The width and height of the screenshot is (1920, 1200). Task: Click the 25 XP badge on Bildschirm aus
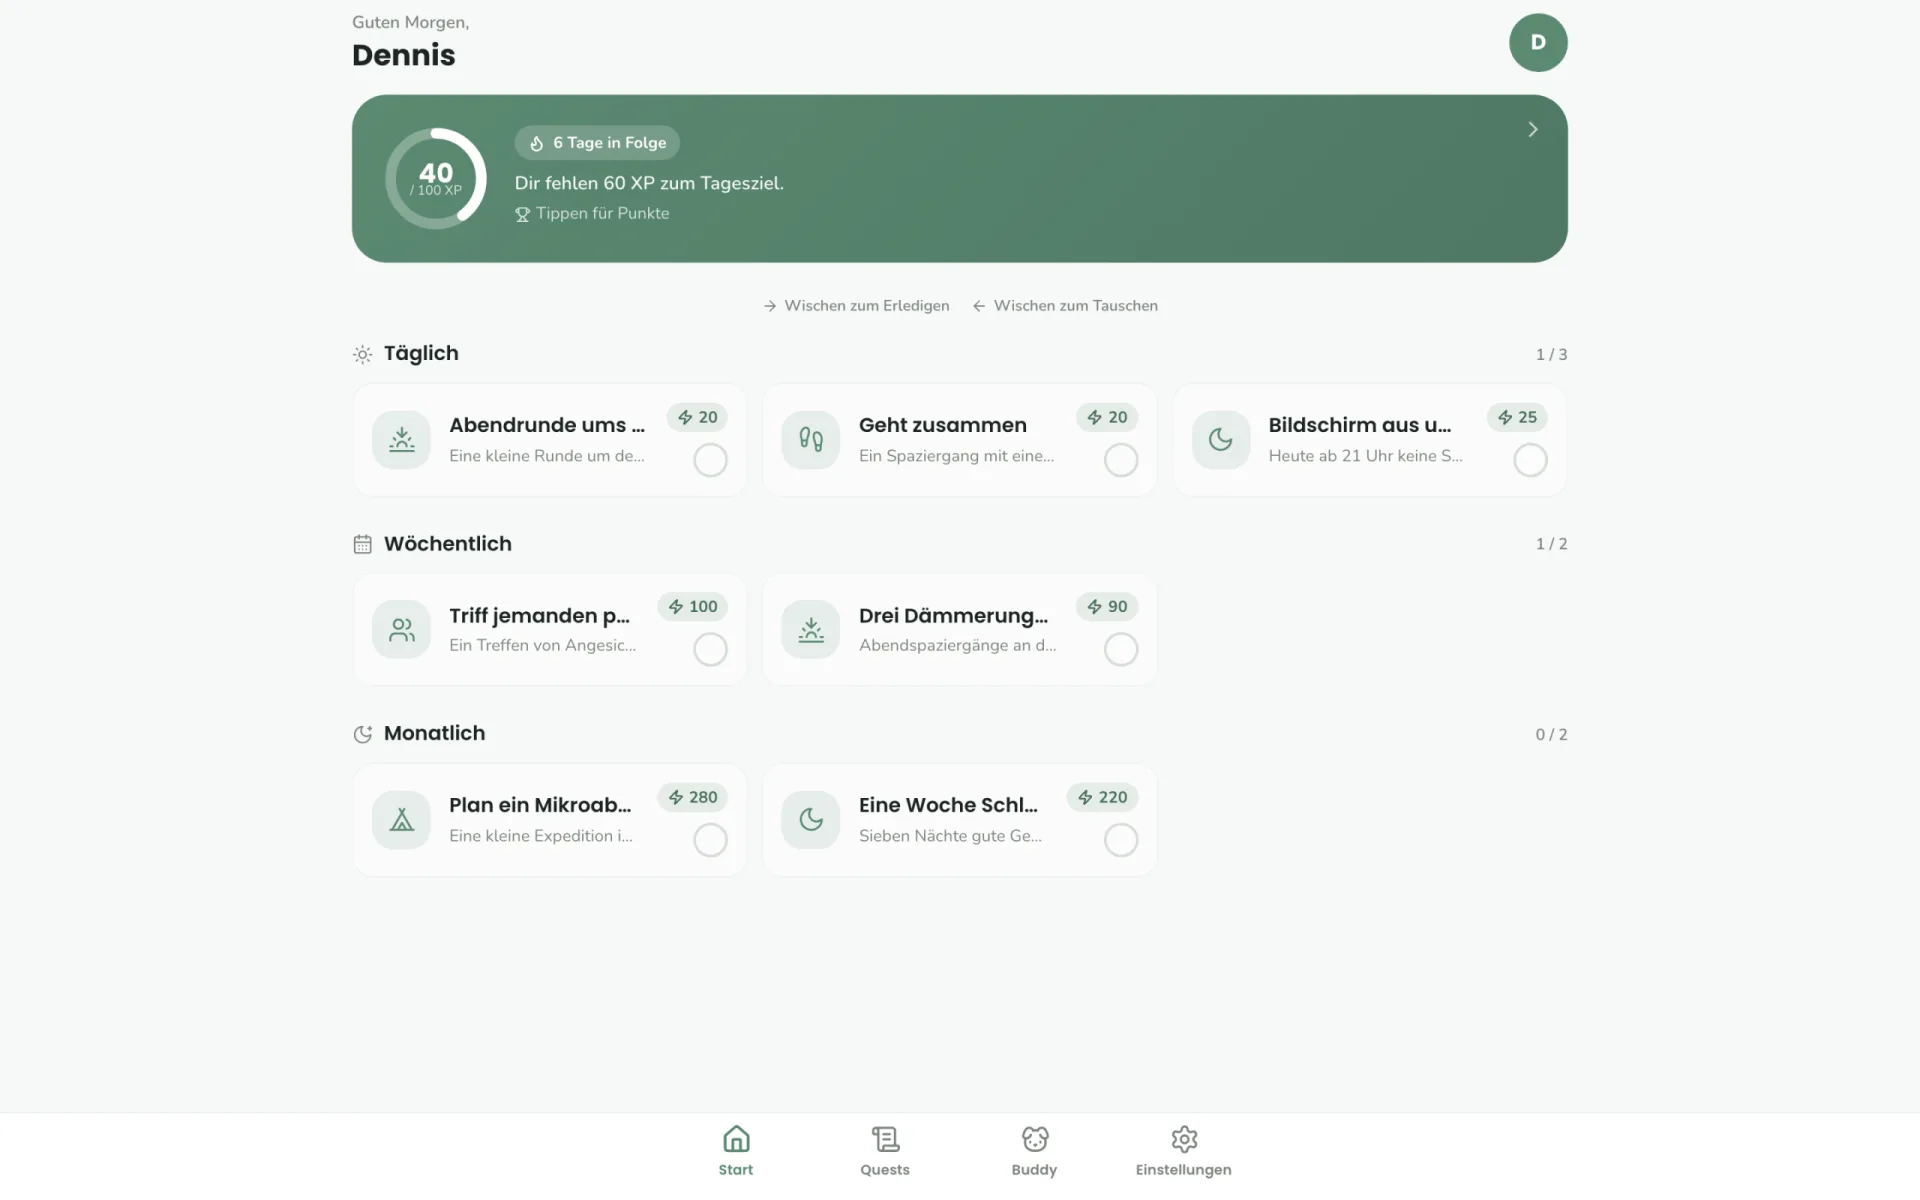tap(1517, 417)
